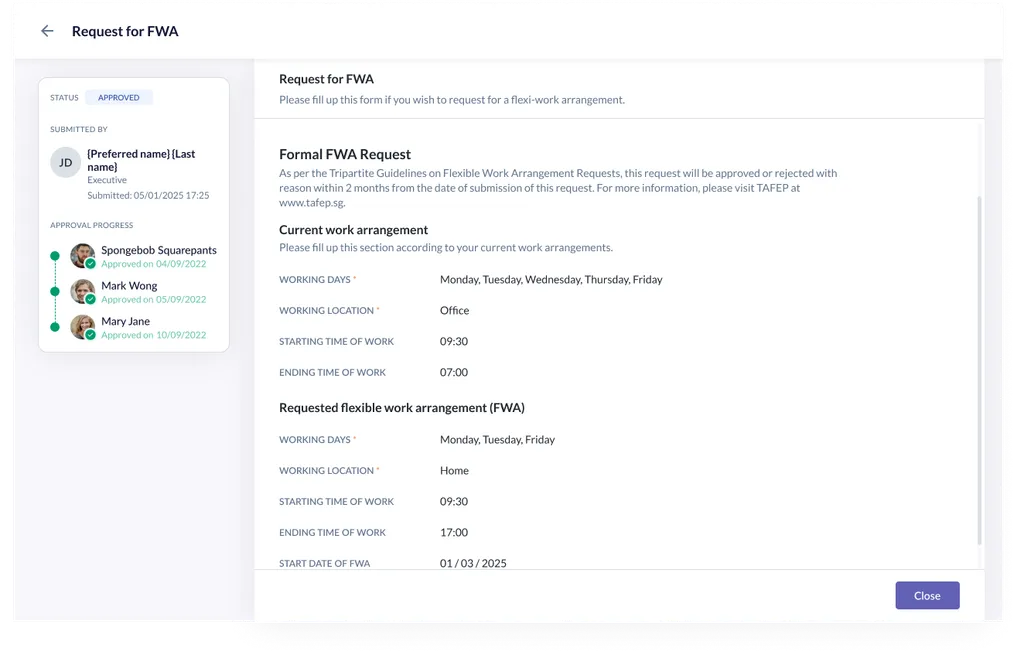The height and width of the screenshot is (661, 1024).
Task: Click Mary Jane's avatar photo
Action: click(82, 327)
